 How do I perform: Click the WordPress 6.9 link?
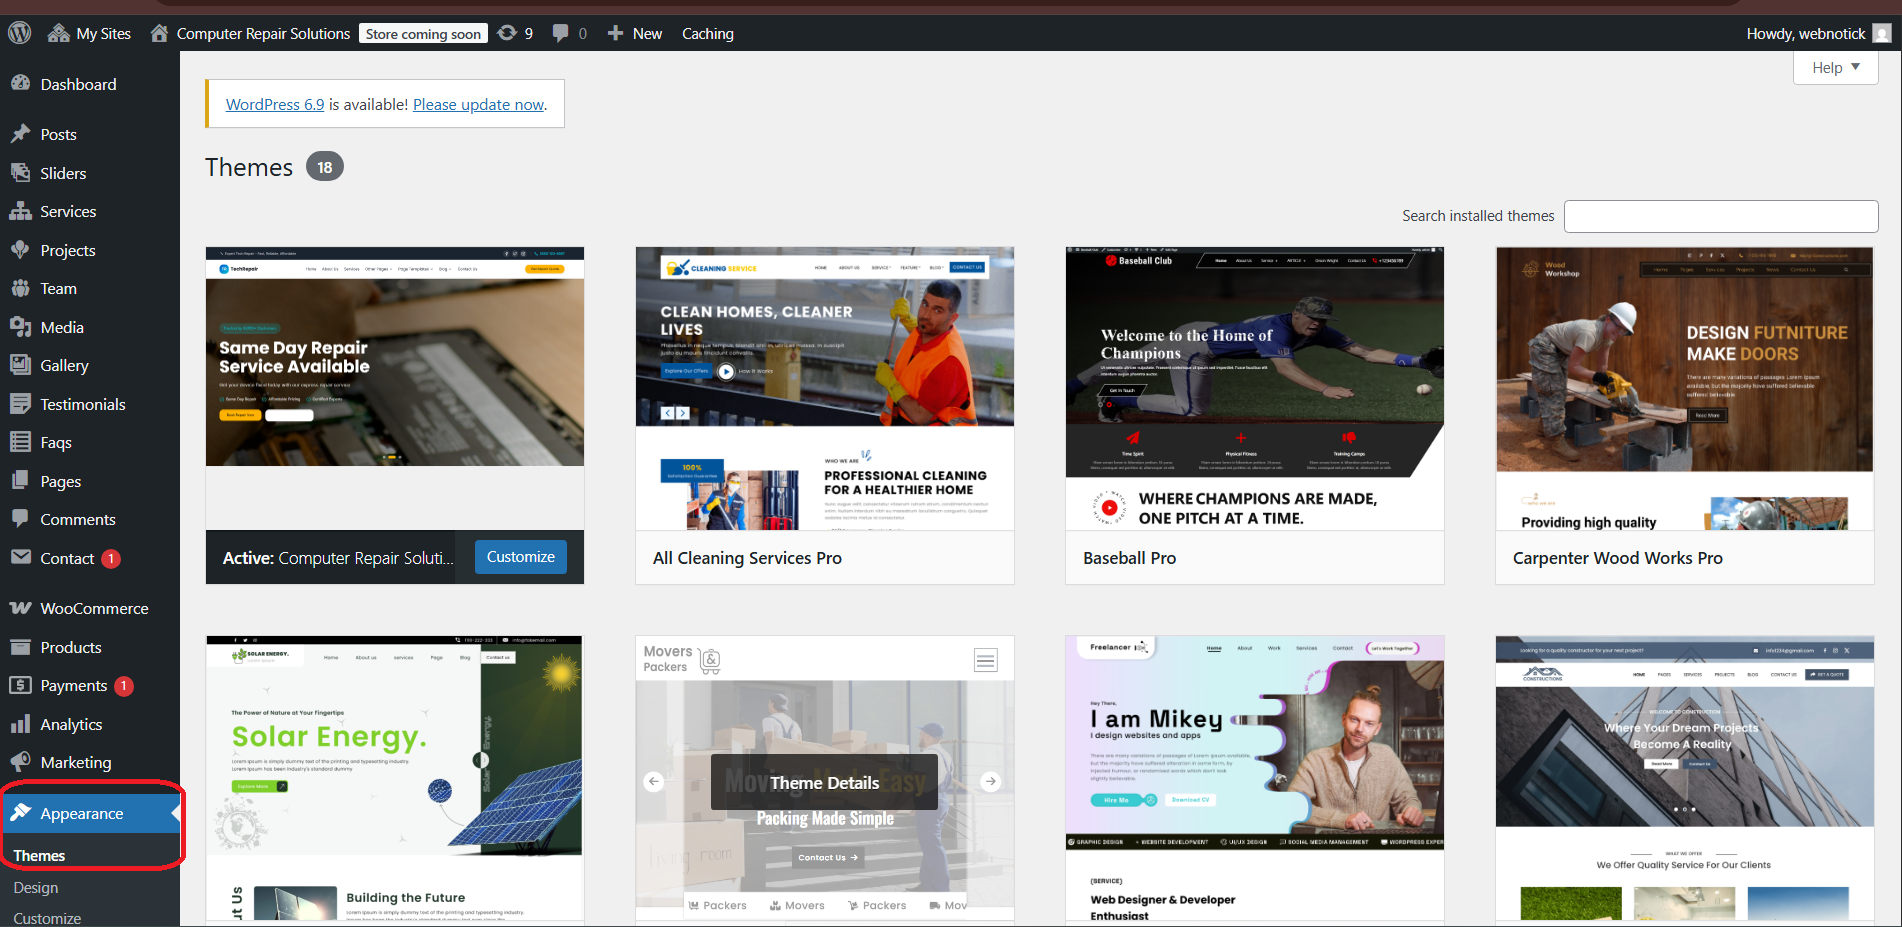tap(275, 104)
